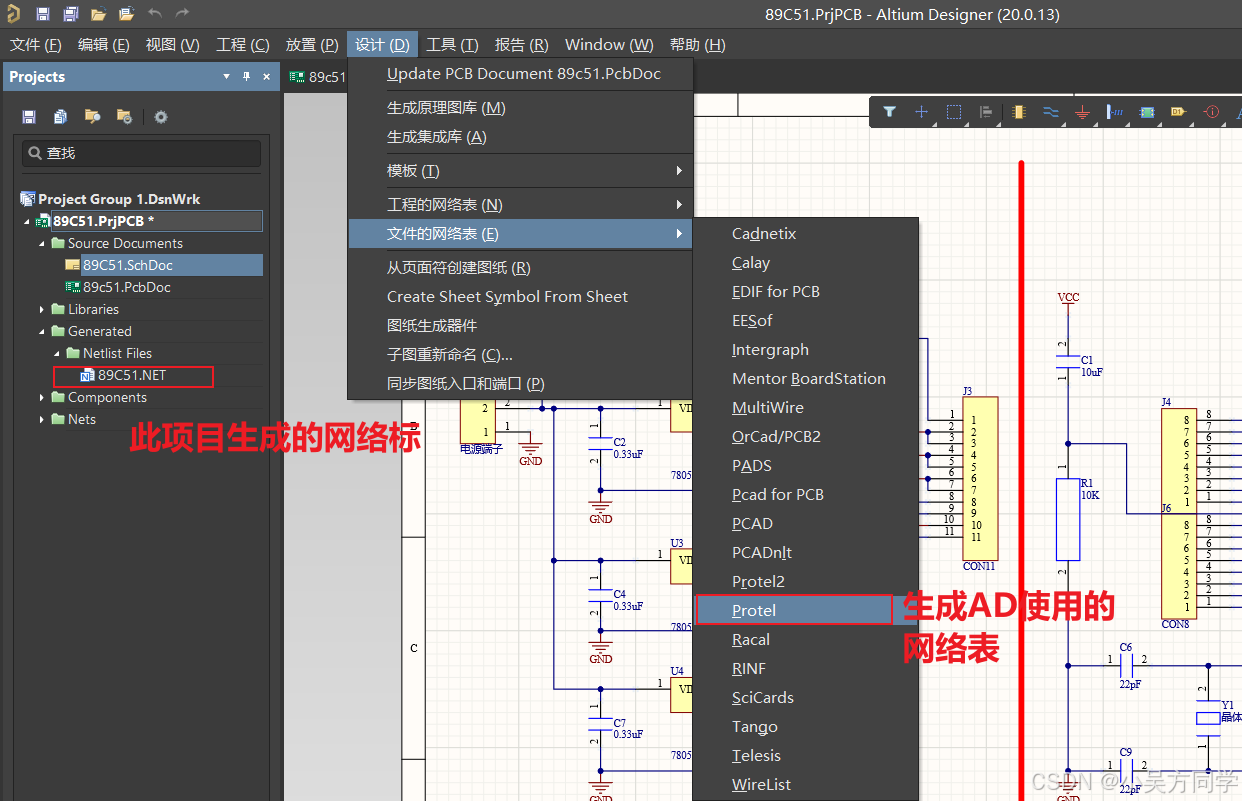Click folder settings icon in Projects panel

(x=124, y=117)
